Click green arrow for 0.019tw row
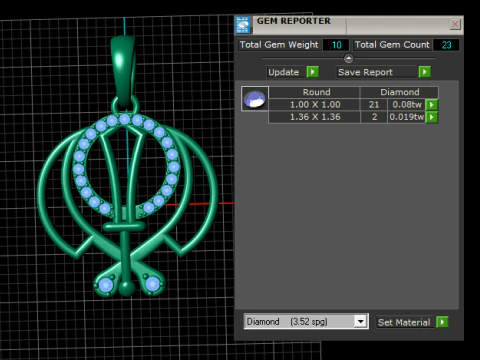This screenshot has height=360, width=480. (x=432, y=117)
